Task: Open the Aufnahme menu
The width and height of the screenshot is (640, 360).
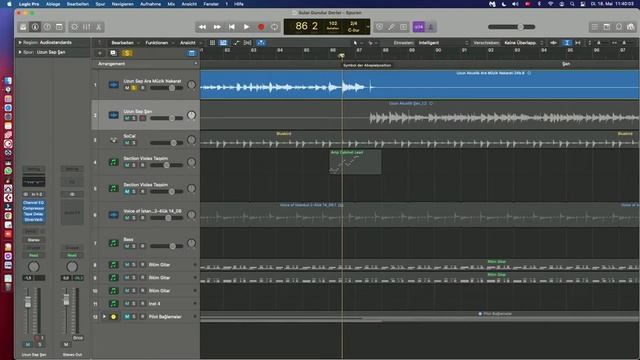Action: click(151, 4)
